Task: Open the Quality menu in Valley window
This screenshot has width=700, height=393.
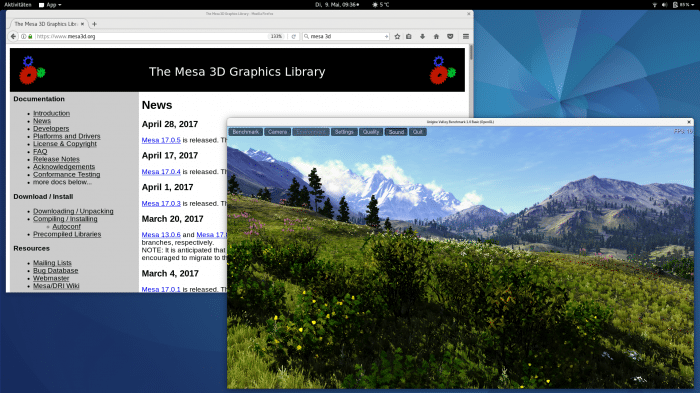Action: (371, 132)
